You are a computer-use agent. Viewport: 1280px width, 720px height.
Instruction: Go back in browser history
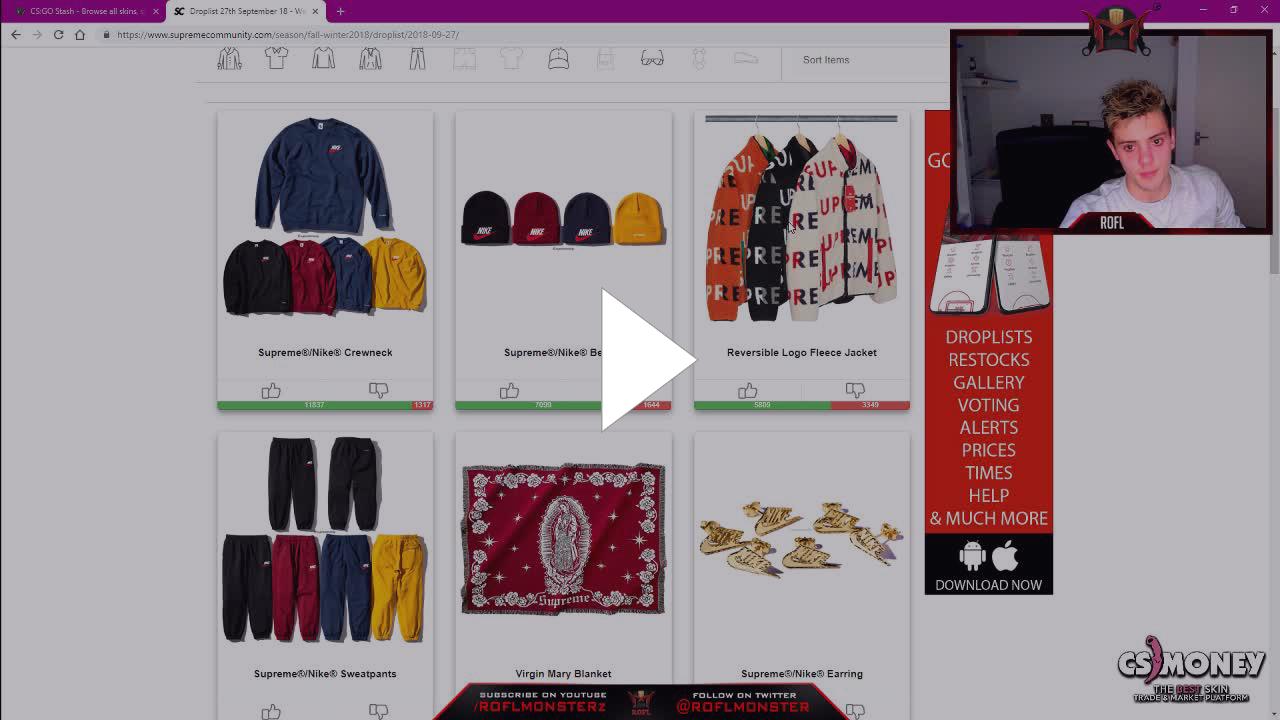click(x=15, y=34)
